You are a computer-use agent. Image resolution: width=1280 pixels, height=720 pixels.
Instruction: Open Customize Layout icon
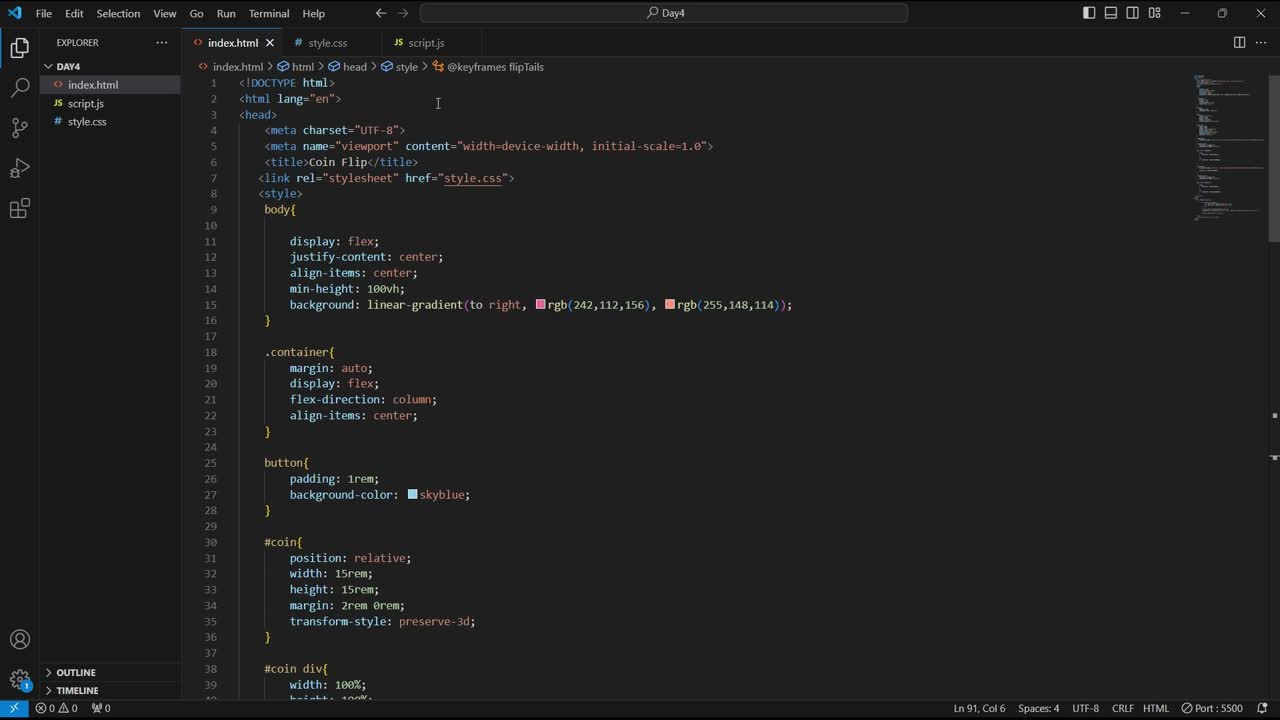[1155, 13]
